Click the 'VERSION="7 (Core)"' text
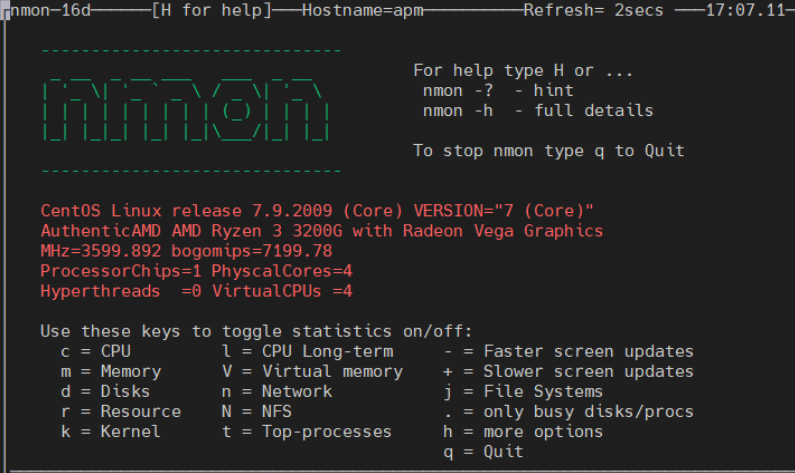The height and width of the screenshot is (473, 795). pyautogui.click(x=503, y=210)
